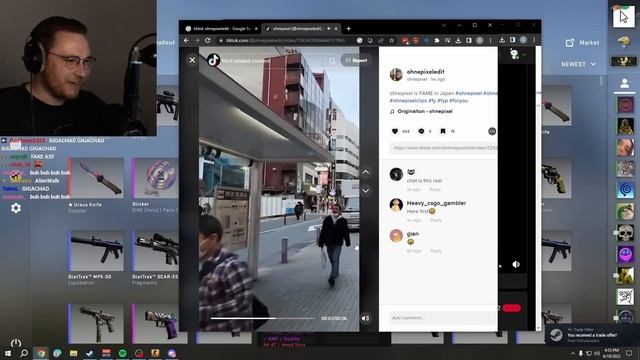Open Originalton - ohnepixel sound link
Image resolution: width=640 pixels, height=360 pixels.
click(424, 111)
